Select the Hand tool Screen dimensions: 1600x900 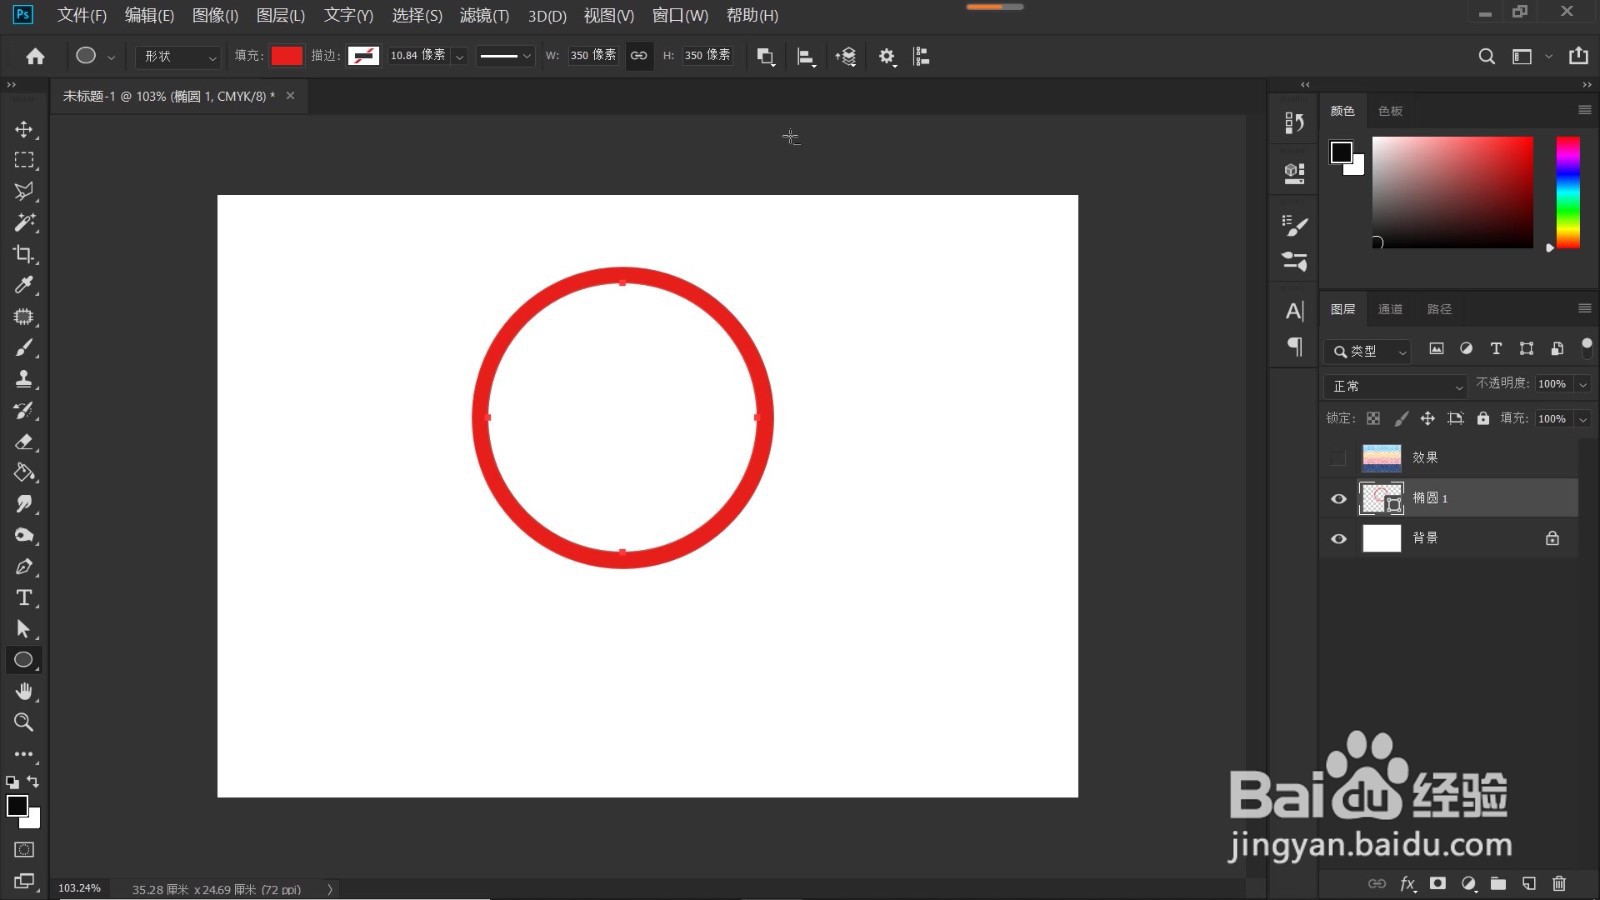24,691
